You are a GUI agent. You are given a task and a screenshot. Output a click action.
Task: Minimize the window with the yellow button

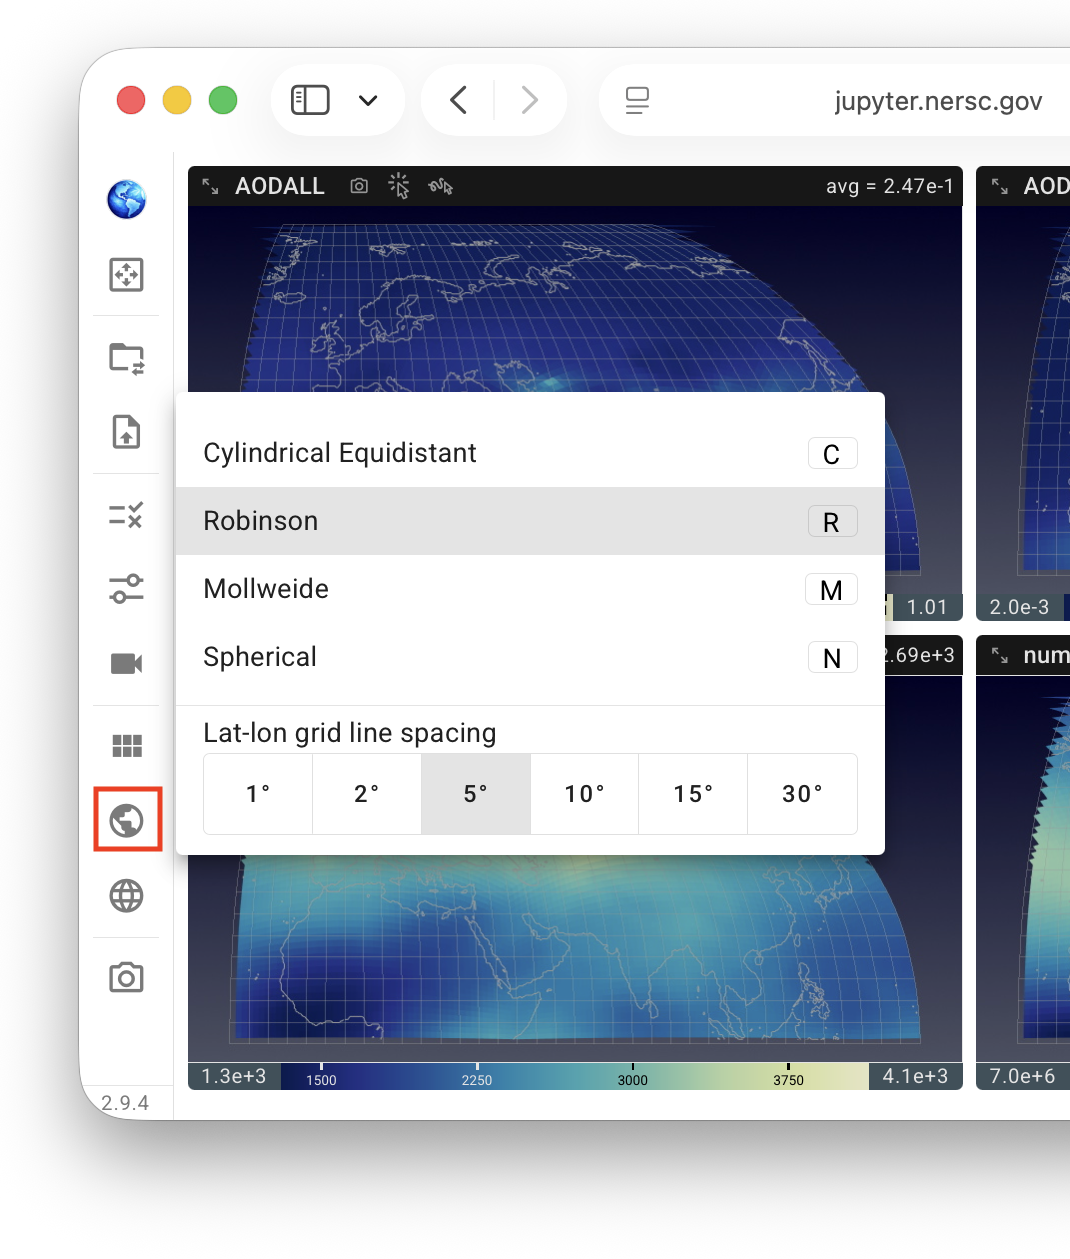[177, 100]
